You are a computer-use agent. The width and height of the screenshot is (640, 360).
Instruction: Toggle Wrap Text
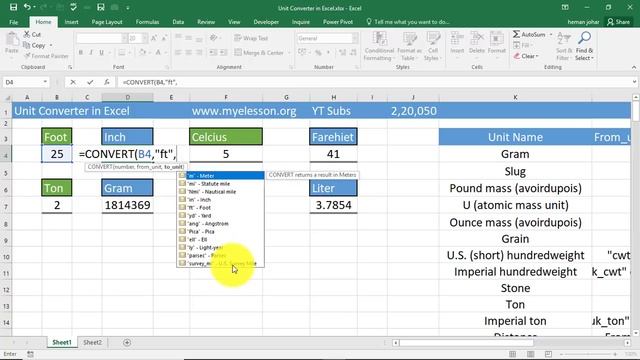tap(251, 38)
